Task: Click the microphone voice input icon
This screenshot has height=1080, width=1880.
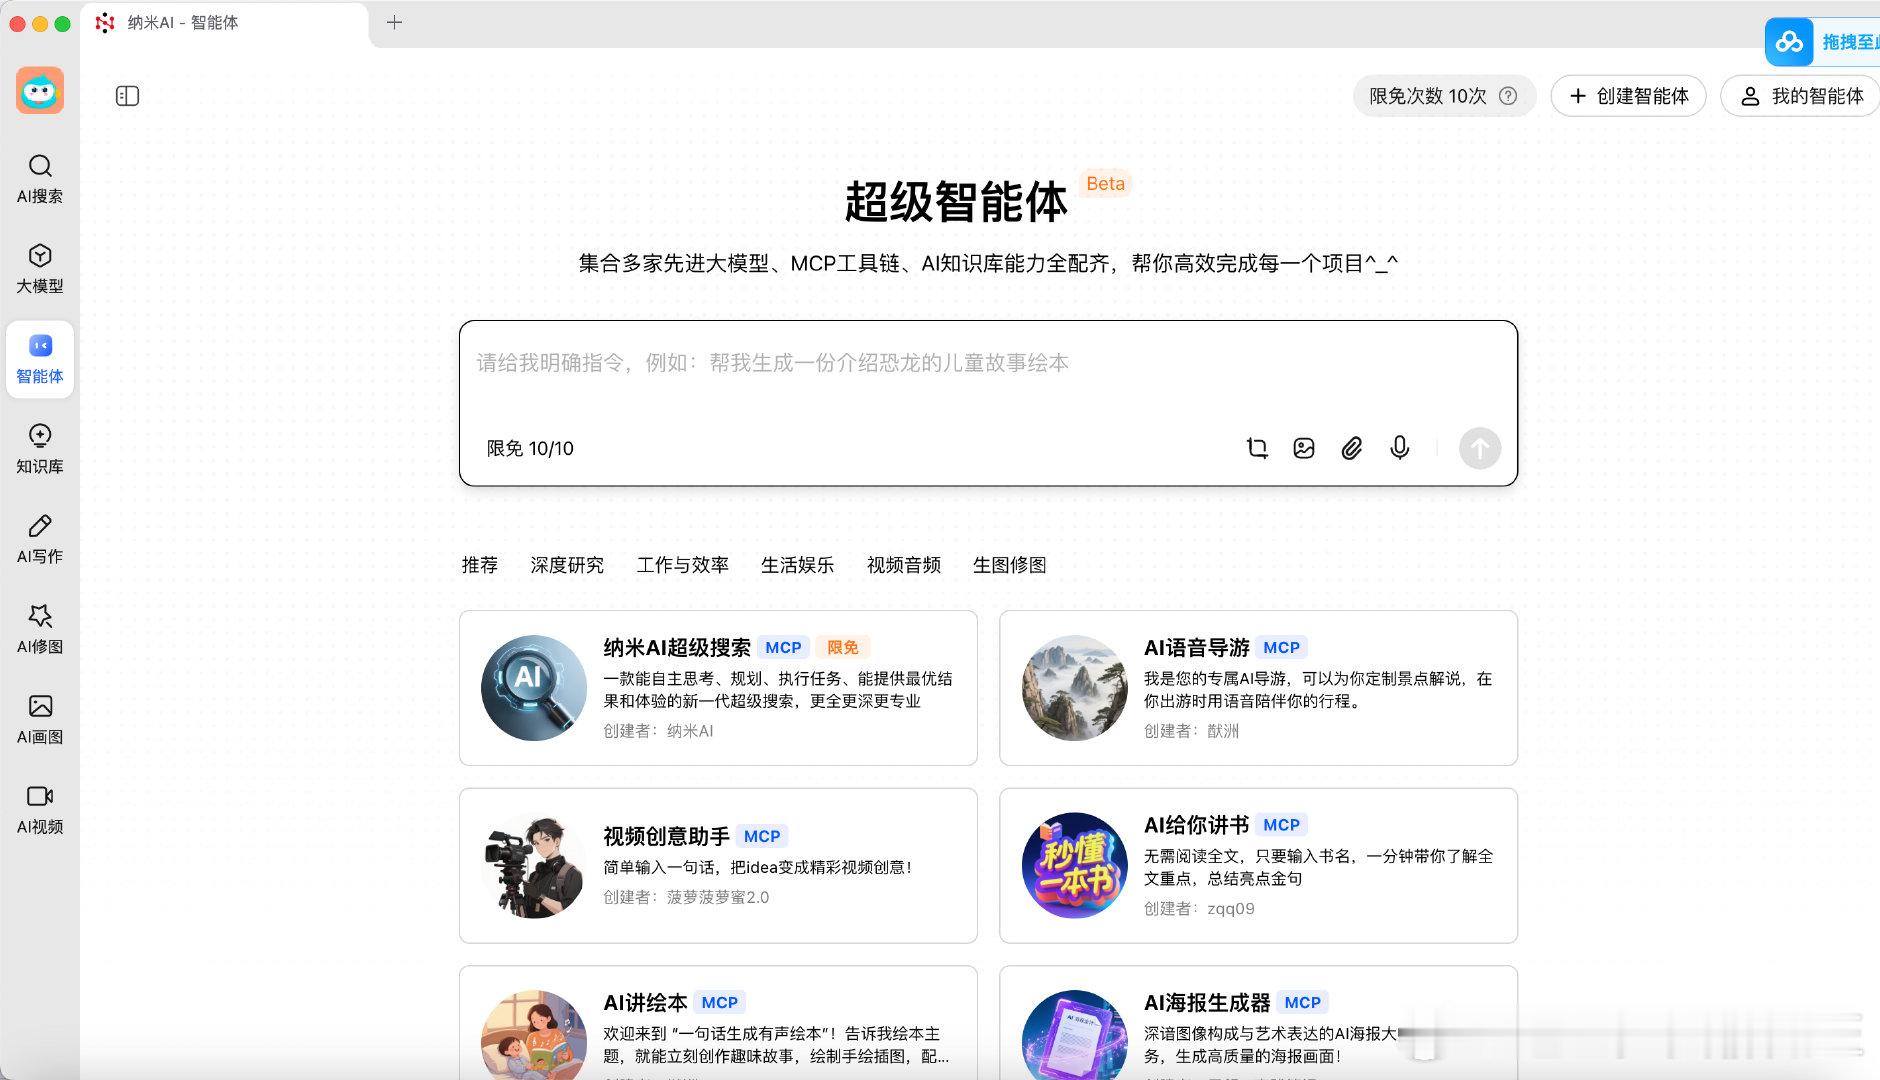Action: pos(1400,448)
